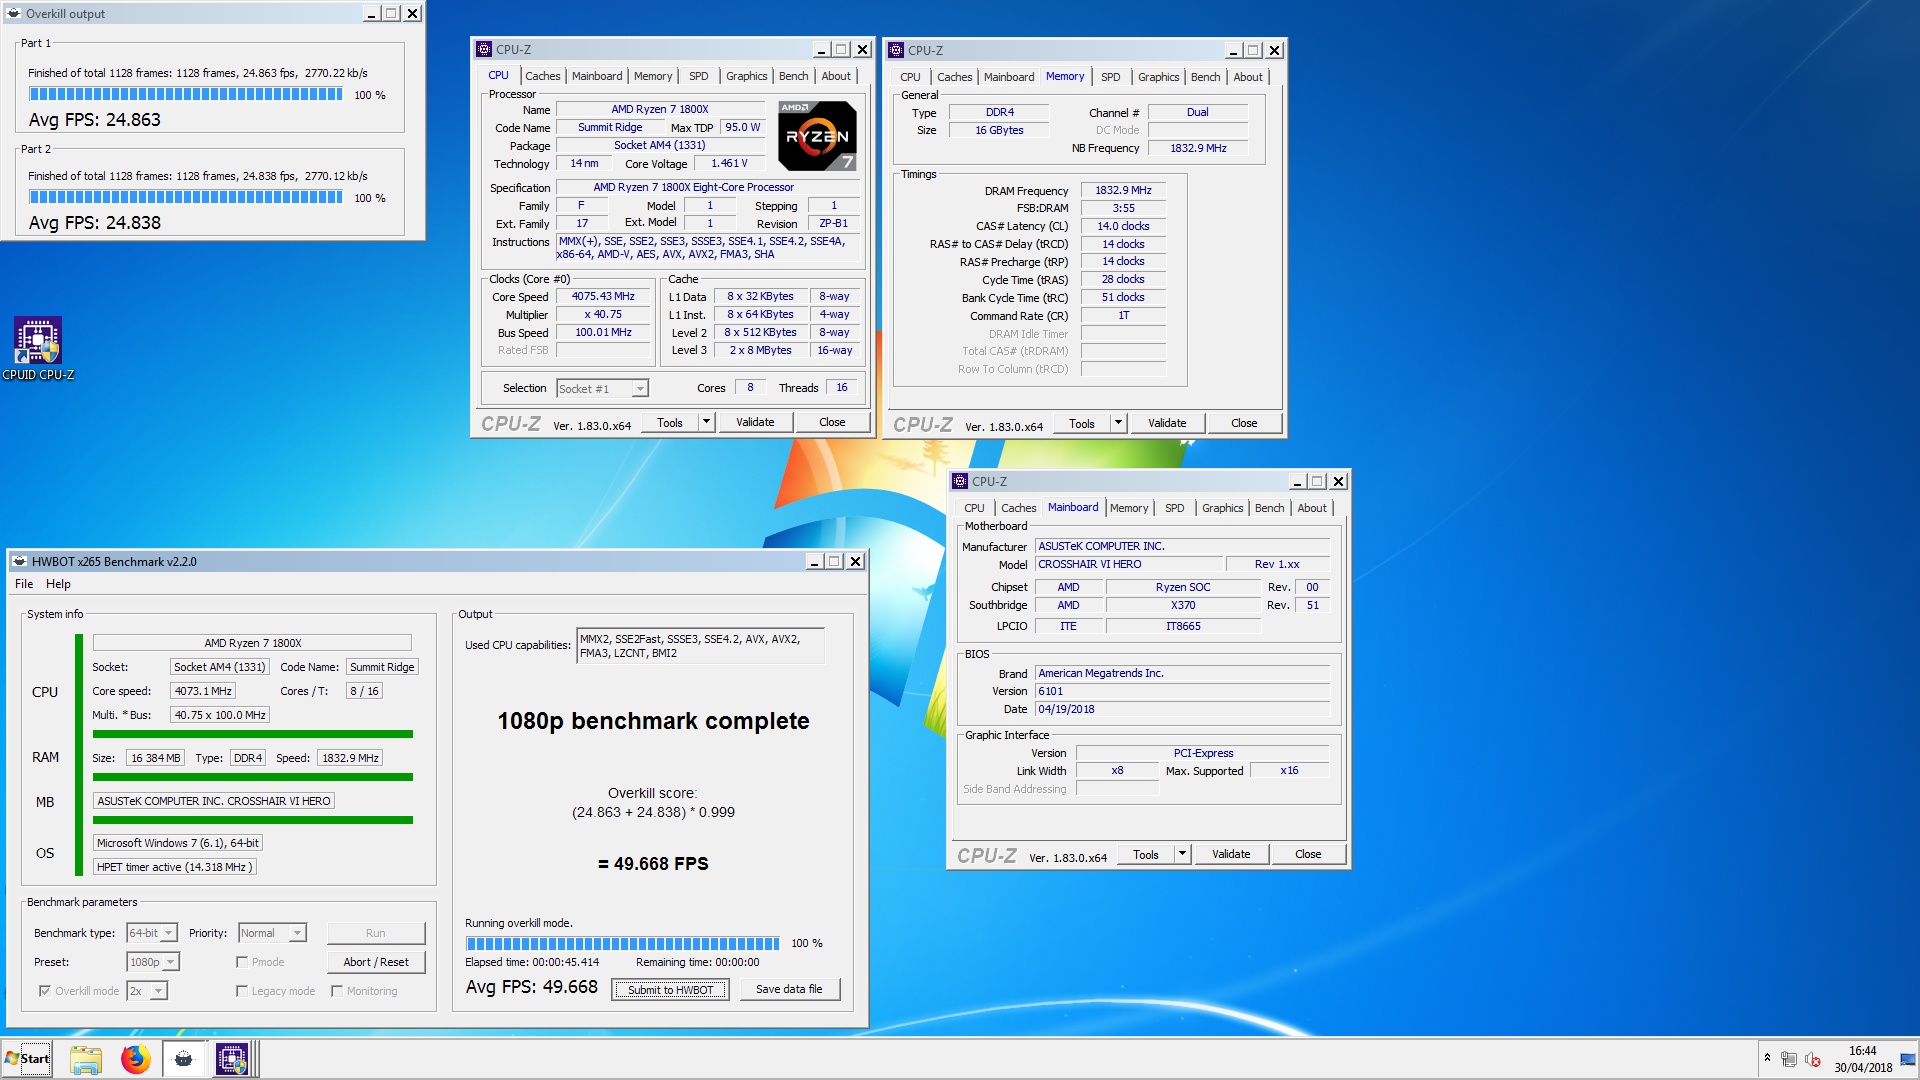Viewport: 1920px width, 1080px height.
Task: Click the DRAM Frequency 1832.9 MHz field
Action: [1123, 190]
